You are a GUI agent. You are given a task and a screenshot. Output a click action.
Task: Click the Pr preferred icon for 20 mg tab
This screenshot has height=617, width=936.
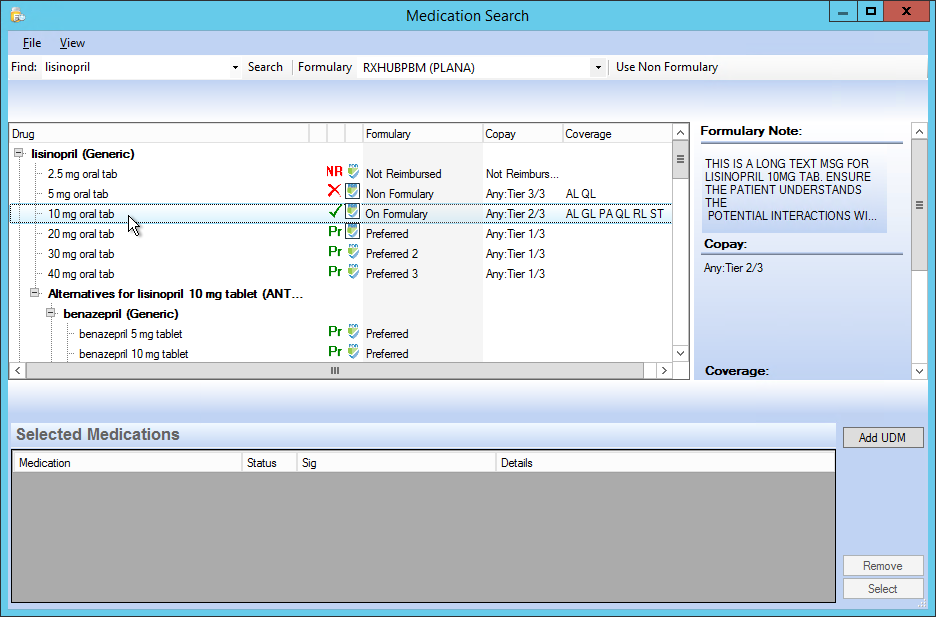(335, 232)
